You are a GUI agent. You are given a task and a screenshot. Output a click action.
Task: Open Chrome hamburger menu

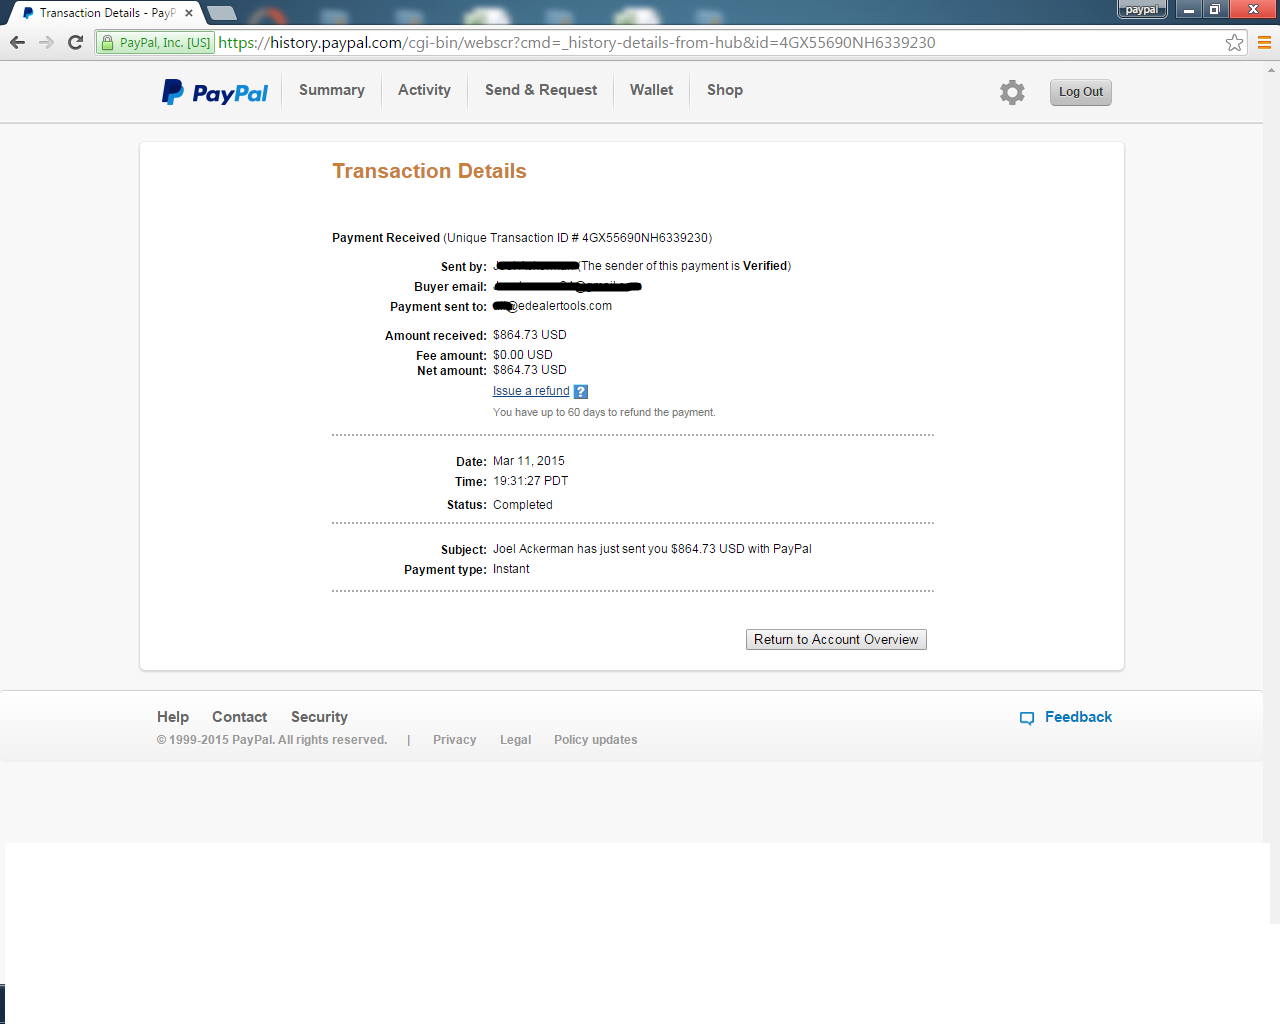[1264, 42]
